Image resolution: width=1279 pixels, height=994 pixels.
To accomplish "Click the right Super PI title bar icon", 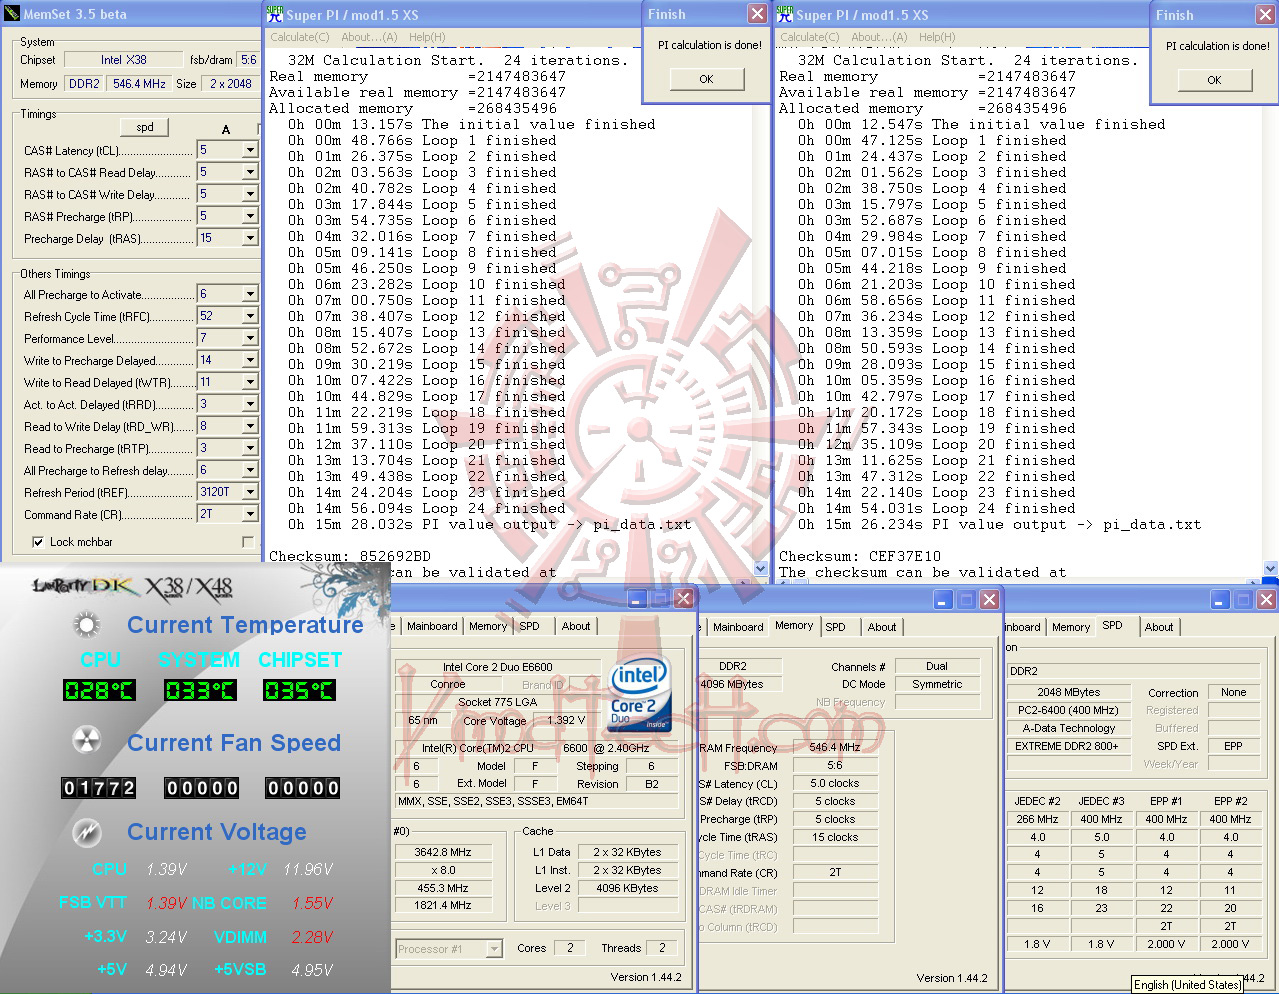I will 785,14.
